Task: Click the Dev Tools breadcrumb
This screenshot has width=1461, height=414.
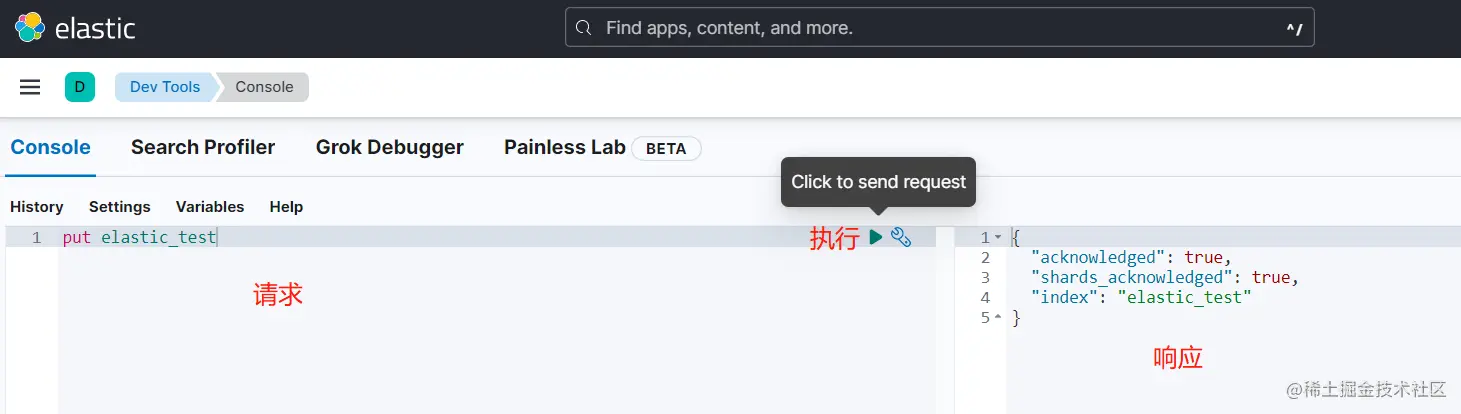Action: 165,87
